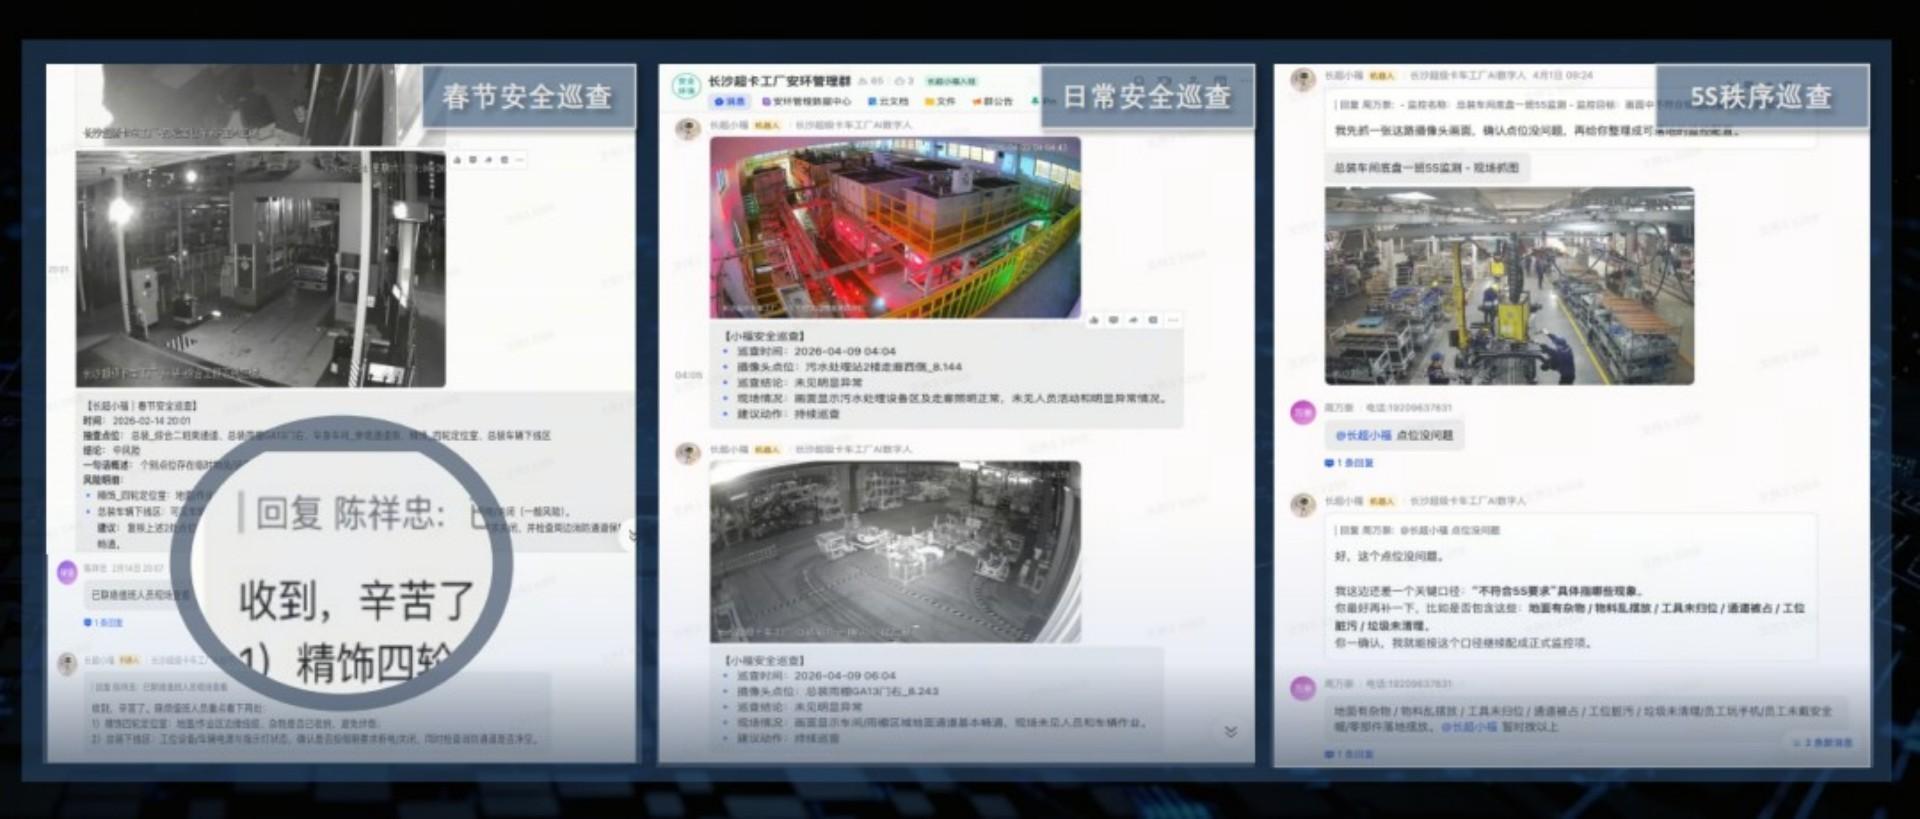Click bot avatar beside dark workshop image message
The width and height of the screenshot is (1920, 819).
click(687, 453)
